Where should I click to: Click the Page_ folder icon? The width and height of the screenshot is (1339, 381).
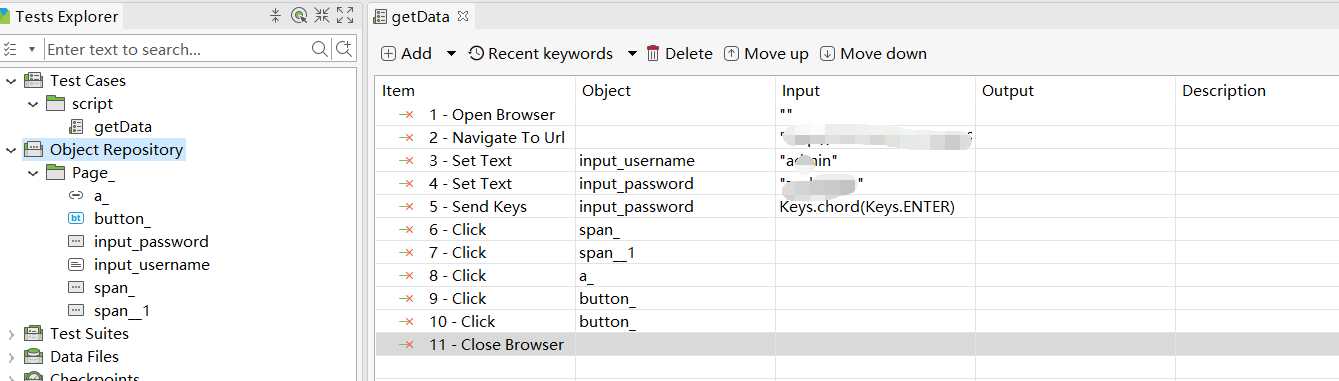pos(55,172)
